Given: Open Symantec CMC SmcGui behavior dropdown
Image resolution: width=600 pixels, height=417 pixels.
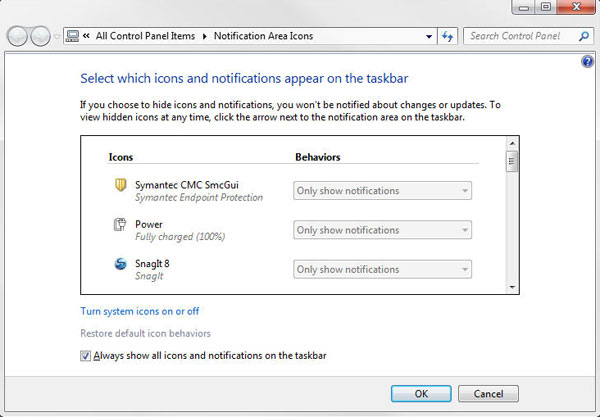Looking at the screenshot, I should (x=382, y=191).
